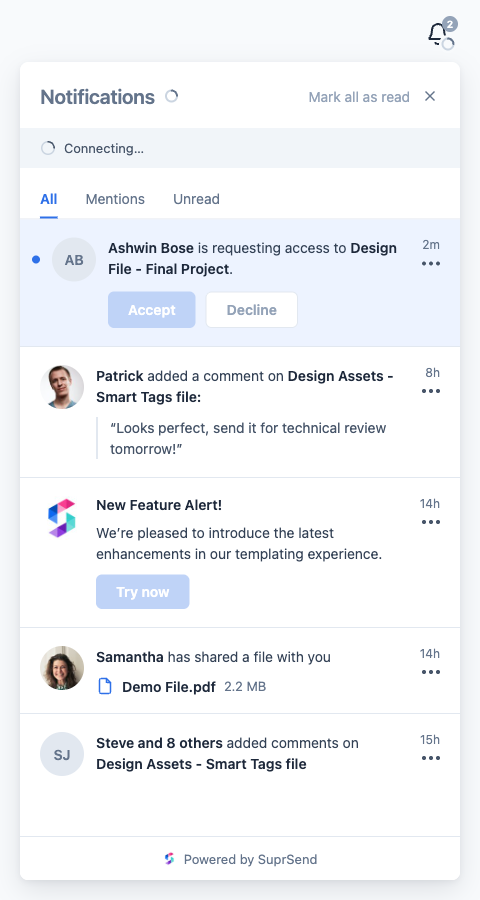Viewport: 480px width, 900px height.
Task: Click the loading spinner beside Notifications title
Action: click(171, 96)
